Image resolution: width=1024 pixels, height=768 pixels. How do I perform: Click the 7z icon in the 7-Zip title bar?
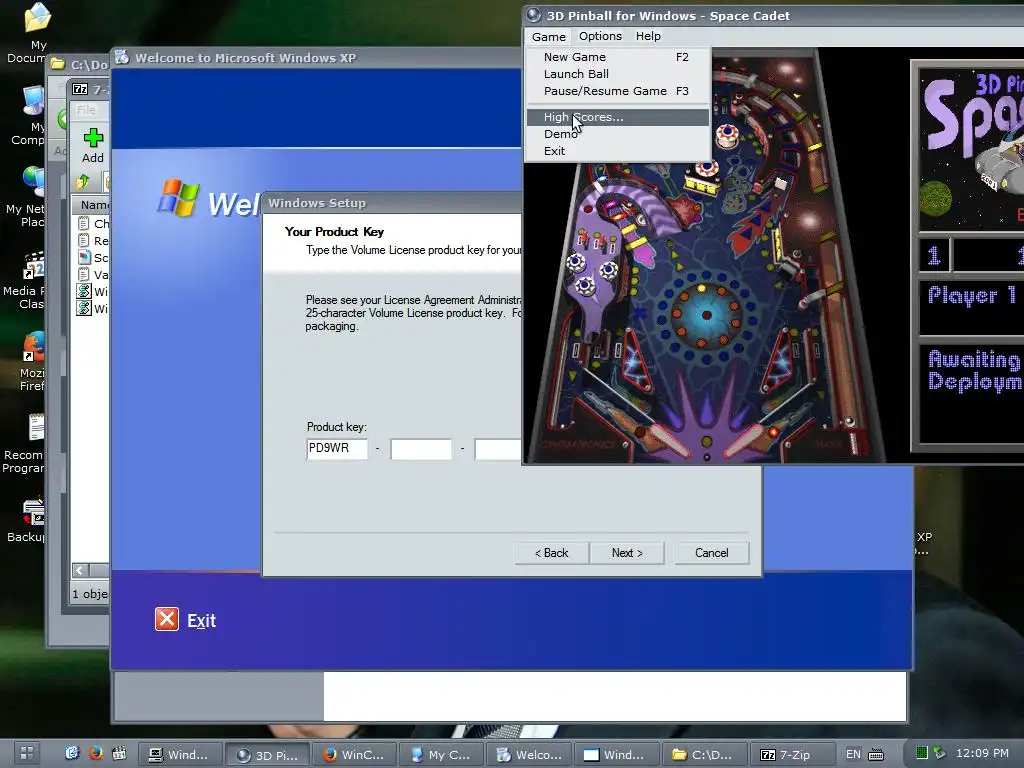[80, 89]
